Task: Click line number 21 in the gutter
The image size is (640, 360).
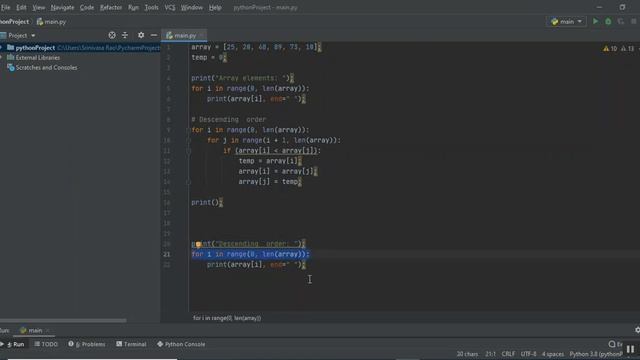Action: pyautogui.click(x=167, y=254)
